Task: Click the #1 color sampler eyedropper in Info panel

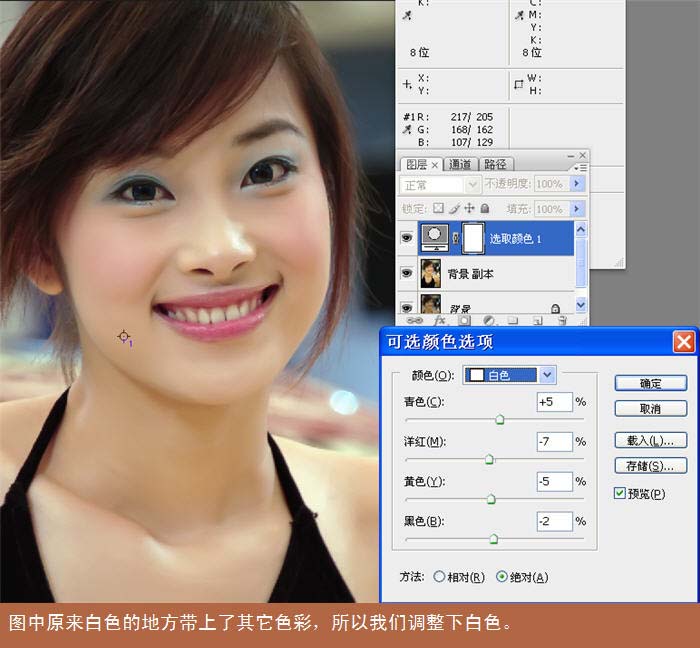Action: pyautogui.click(x=407, y=129)
